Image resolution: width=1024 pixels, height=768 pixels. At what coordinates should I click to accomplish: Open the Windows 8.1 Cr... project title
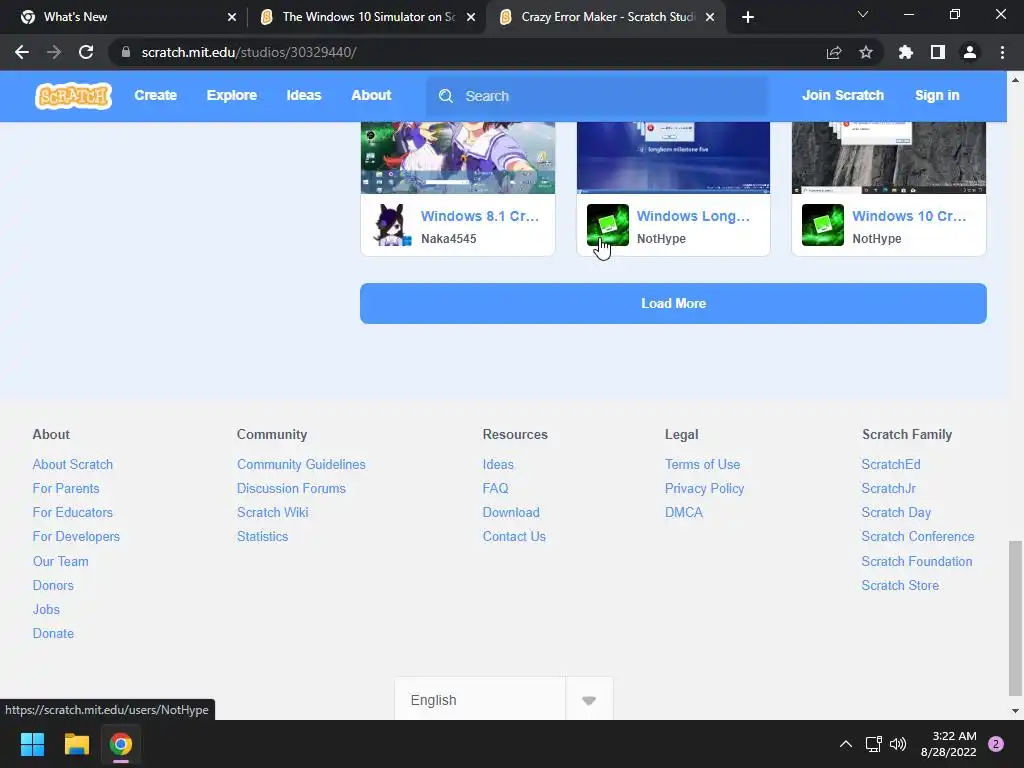click(480, 216)
